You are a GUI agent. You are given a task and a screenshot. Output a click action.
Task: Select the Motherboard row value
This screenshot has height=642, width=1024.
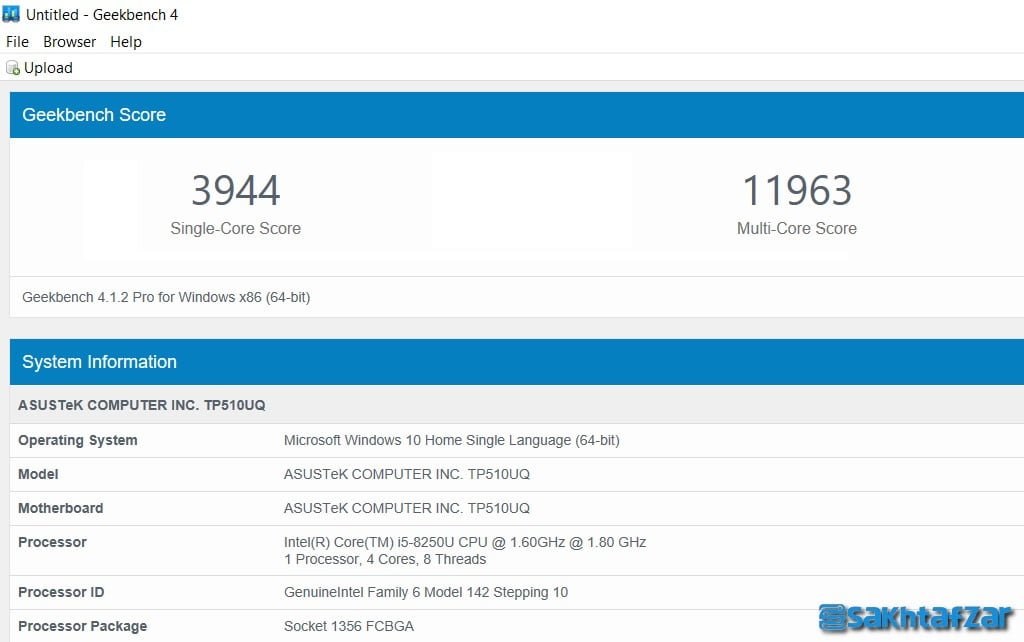[407, 508]
